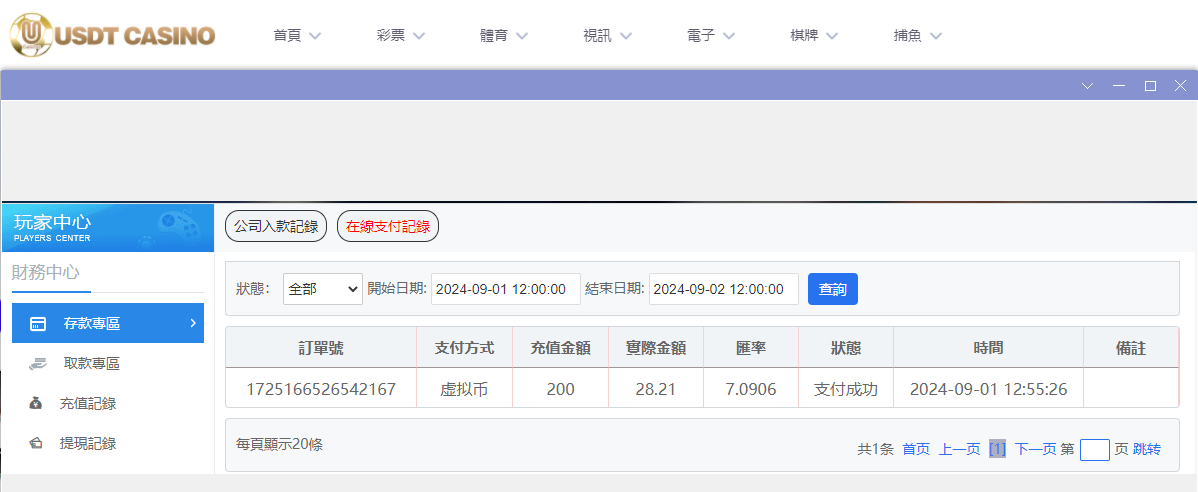The image size is (1198, 492).
Task: Maximize the player center window
Action: (1150, 86)
